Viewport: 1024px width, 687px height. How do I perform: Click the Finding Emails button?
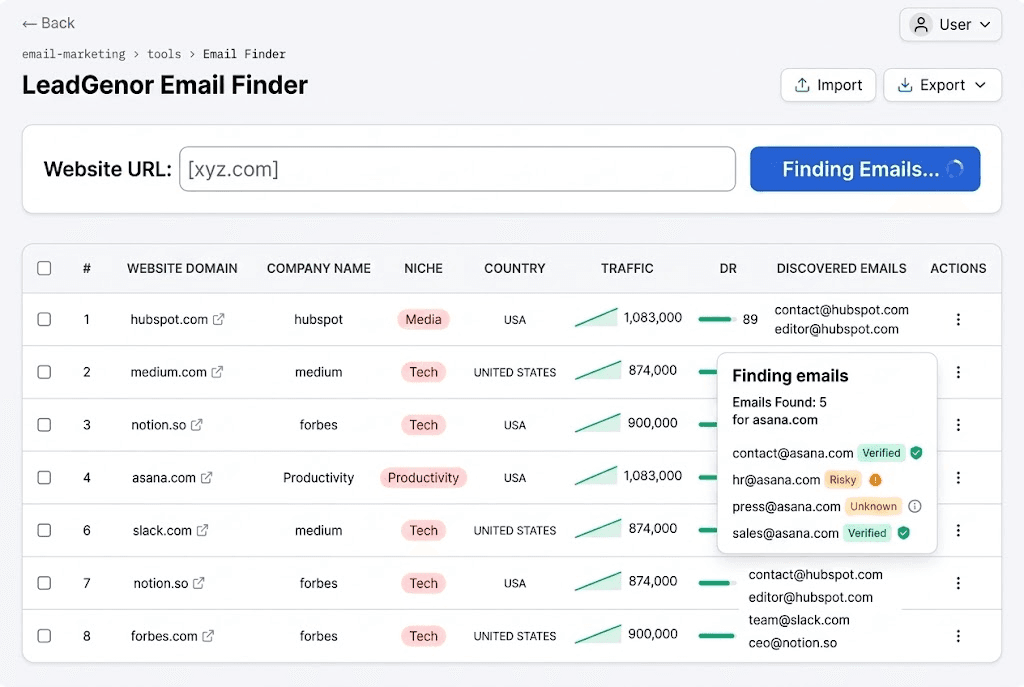click(x=865, y=169)
